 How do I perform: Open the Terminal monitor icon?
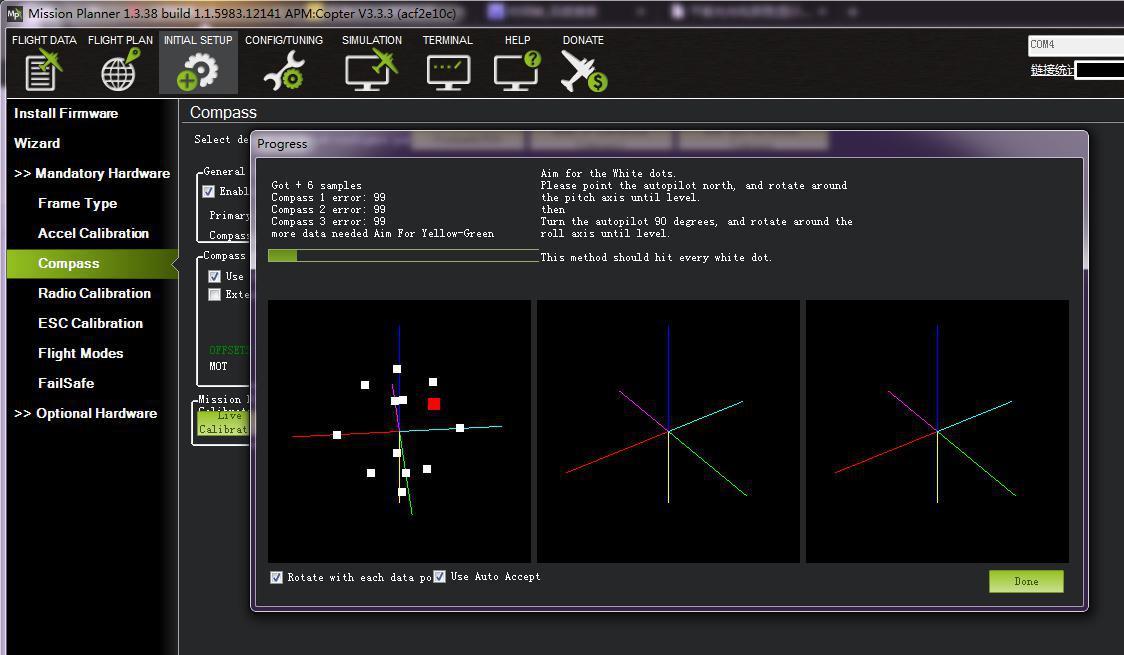click(x=448, y=72)
